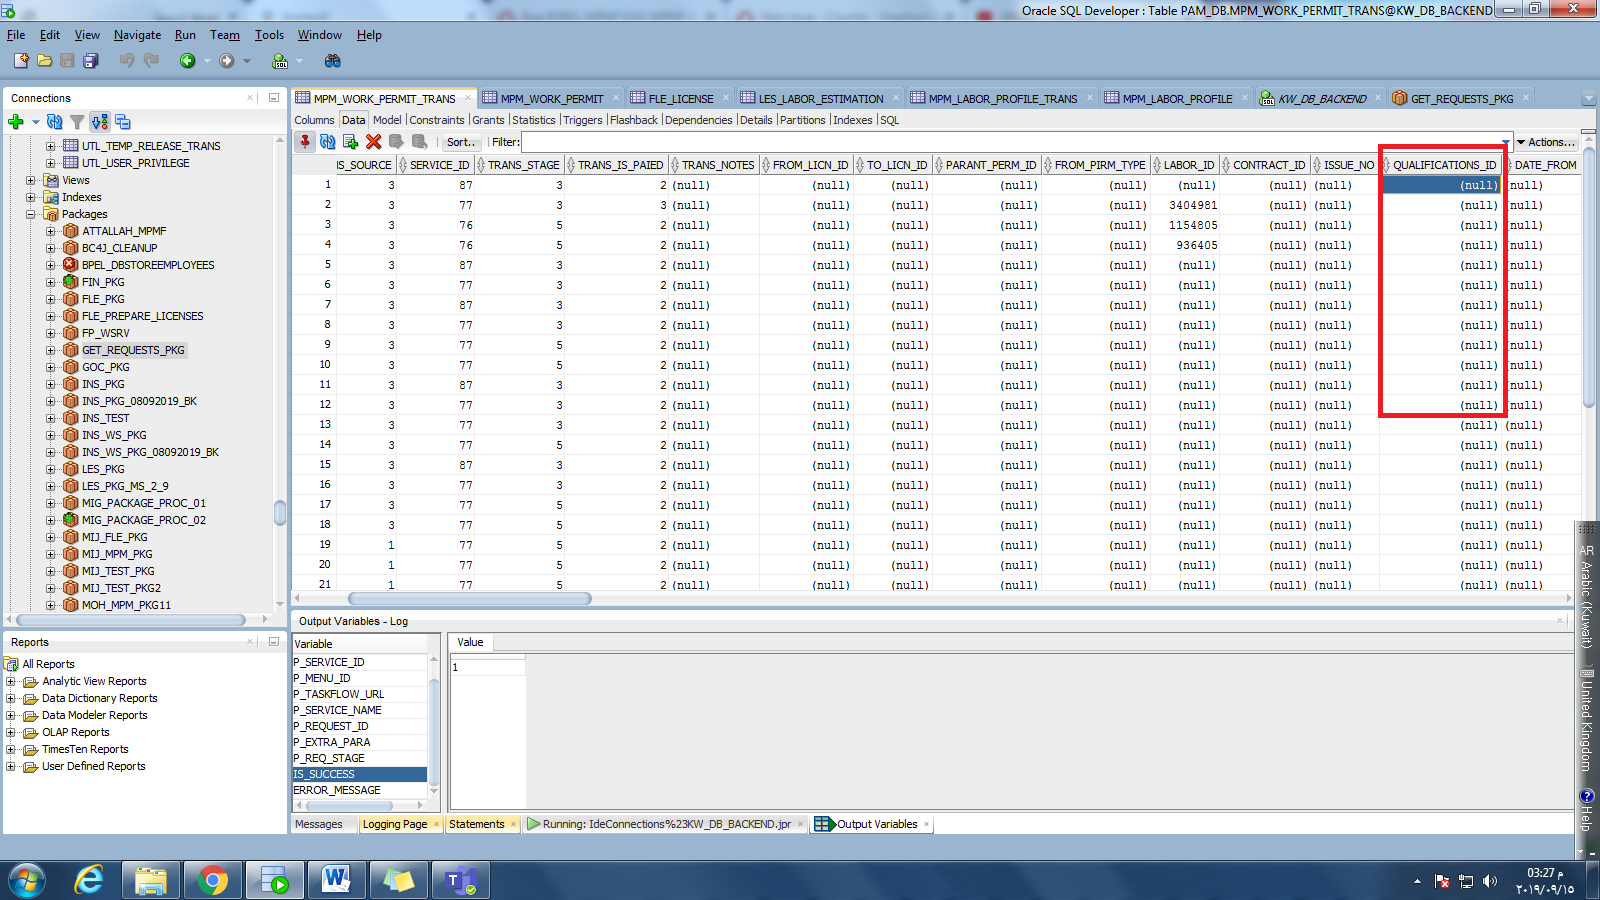
Task: Open Microsoft Teams from taskbar
Action: coord(460,881)
